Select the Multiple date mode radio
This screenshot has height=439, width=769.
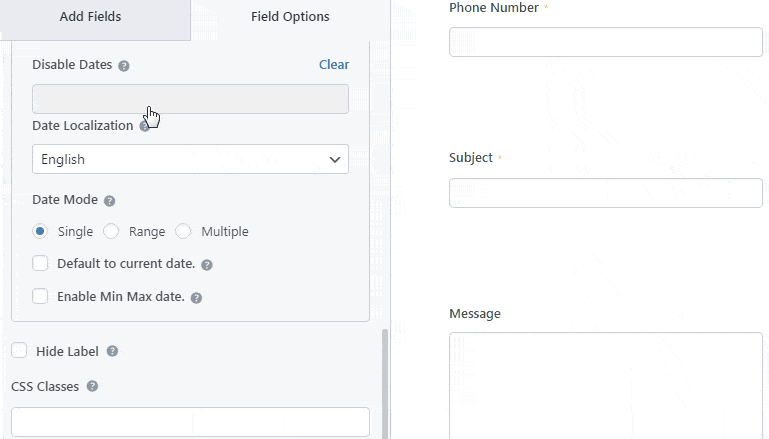click(x=183, y=231)
